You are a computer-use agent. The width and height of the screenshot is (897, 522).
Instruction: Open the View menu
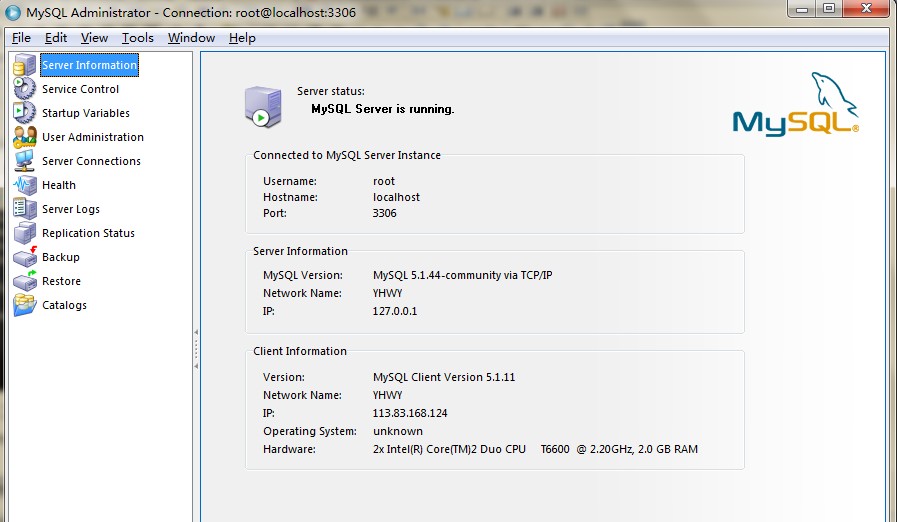click(94, 38)
